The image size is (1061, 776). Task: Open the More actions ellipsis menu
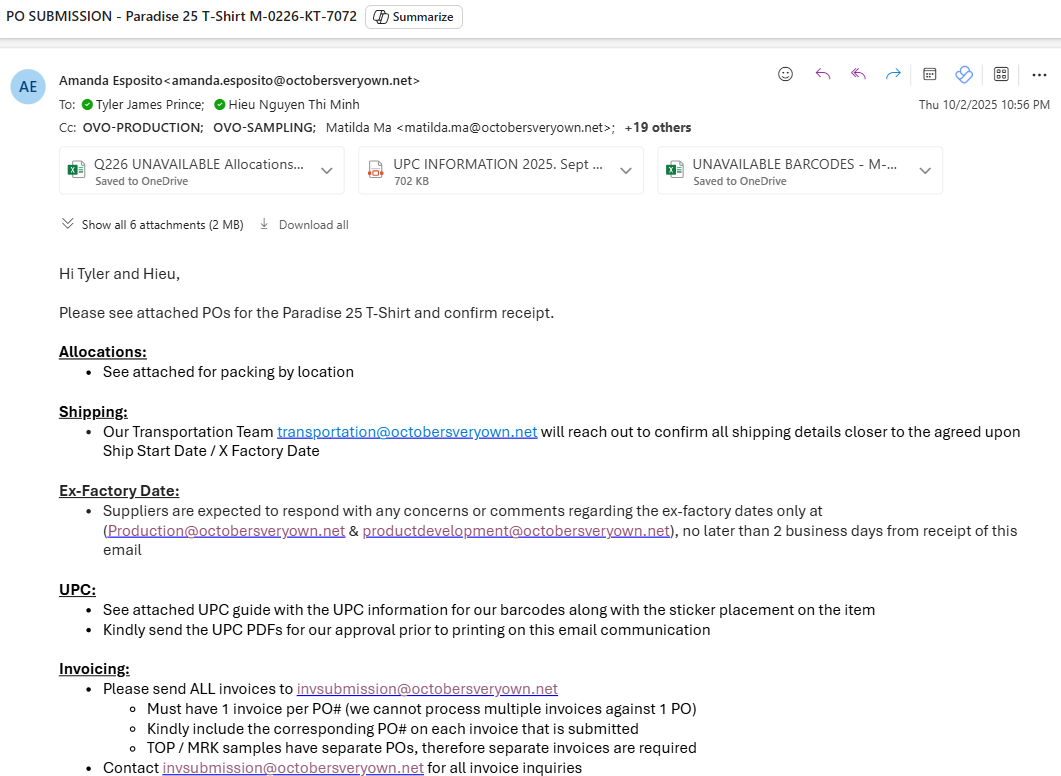pos(1039,74)
